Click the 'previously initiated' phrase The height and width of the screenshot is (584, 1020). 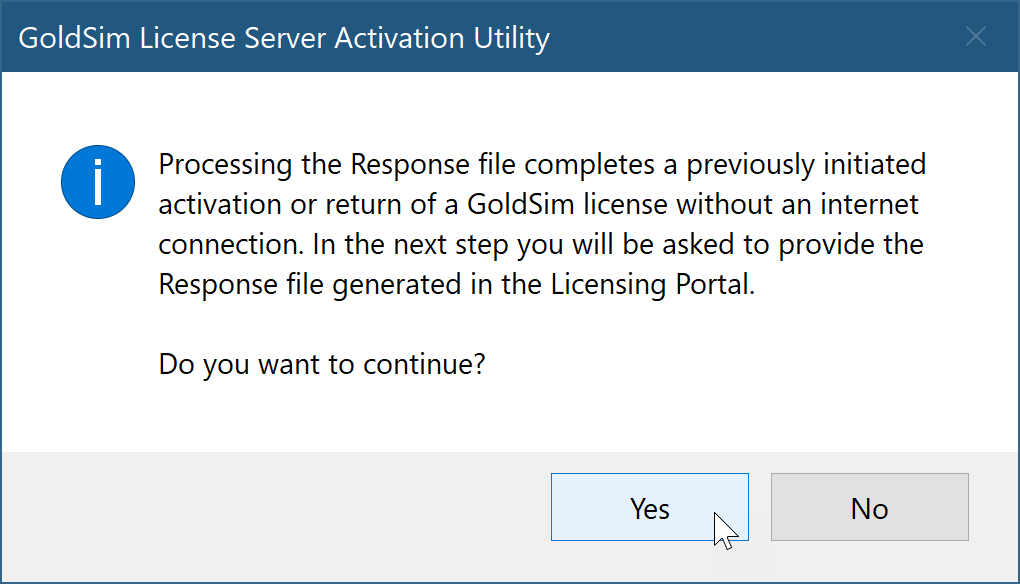(806, 165)
